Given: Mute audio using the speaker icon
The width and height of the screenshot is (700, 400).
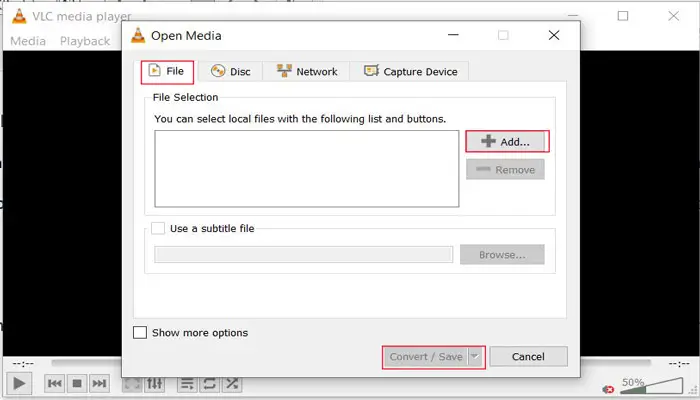Looking at the screenshot, I should pos(608,388).
